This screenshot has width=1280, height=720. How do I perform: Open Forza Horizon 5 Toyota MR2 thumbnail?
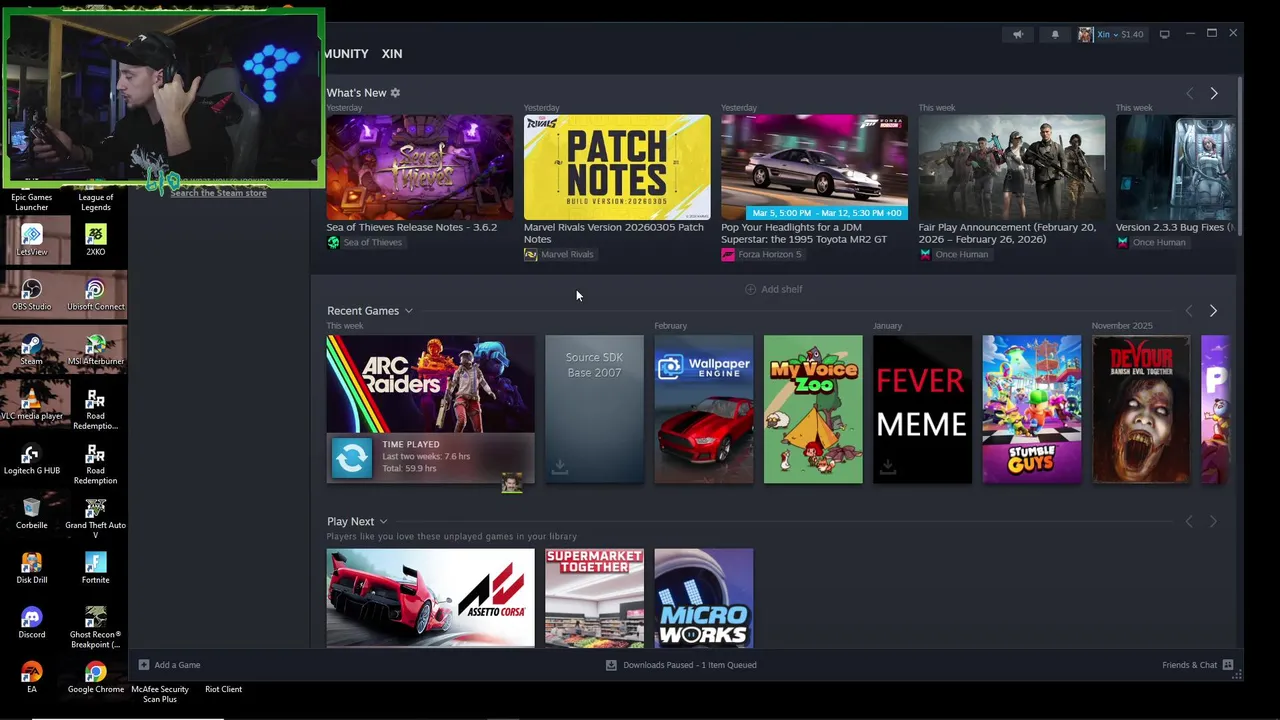814,167
